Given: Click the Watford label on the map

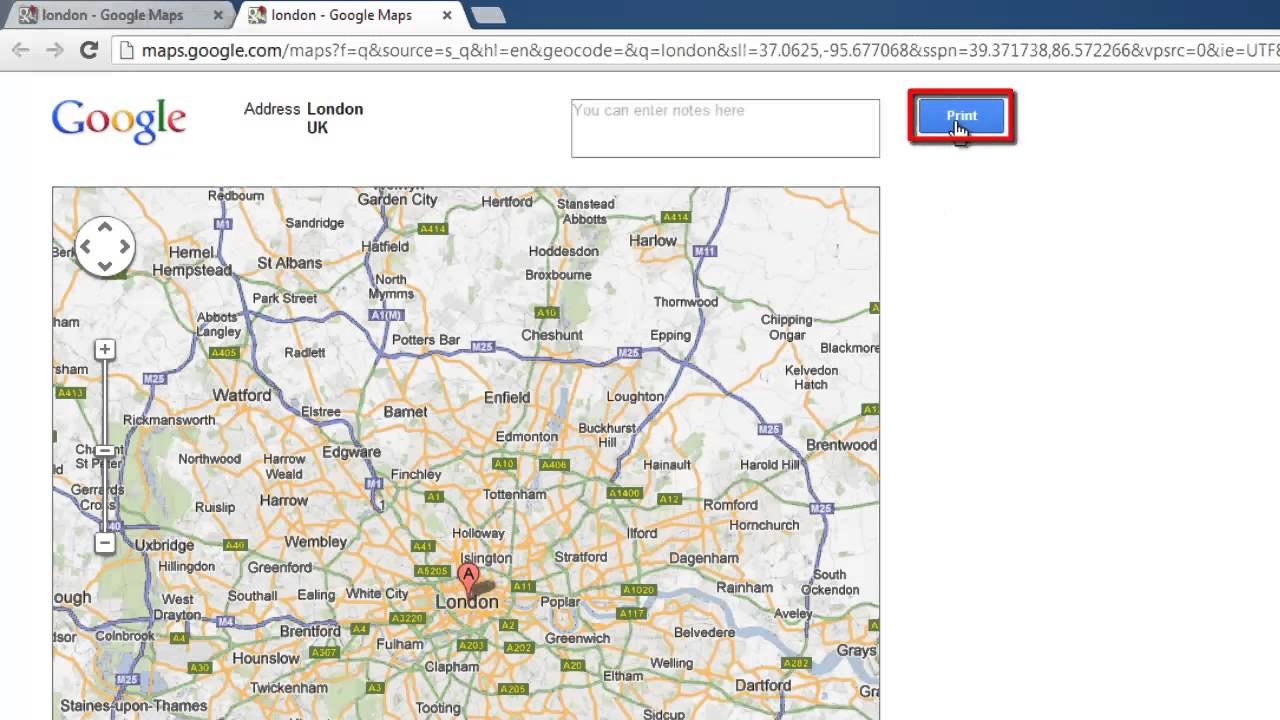Looking at the screenshot, I should (x=242, y=395).
